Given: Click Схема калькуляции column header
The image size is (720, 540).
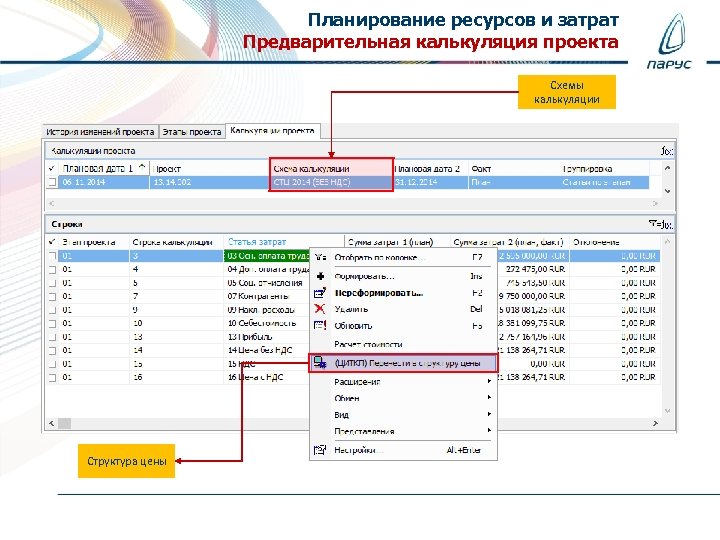Looking at the screenshot, I should [331, 169].
